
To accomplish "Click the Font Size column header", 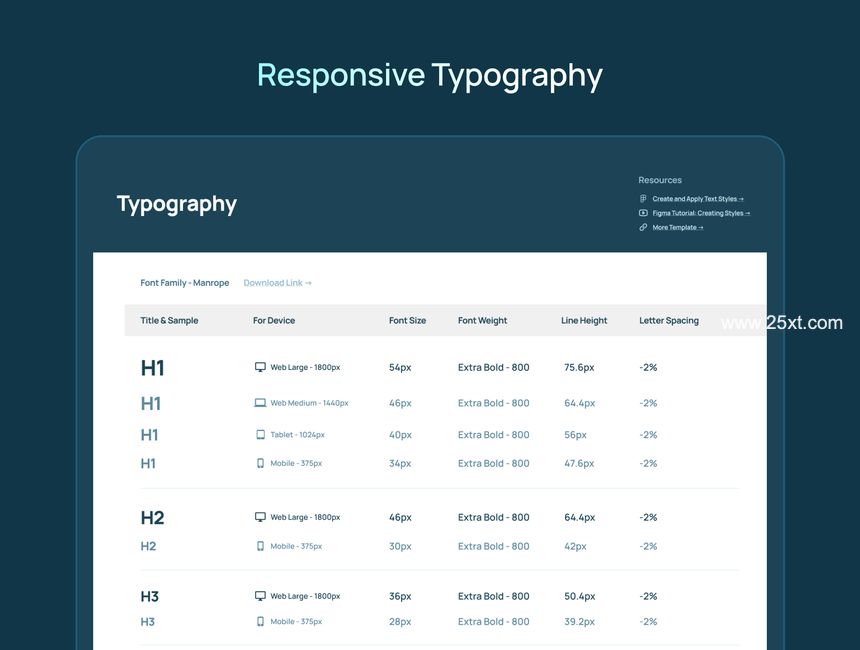I will (x=408, y=320).
